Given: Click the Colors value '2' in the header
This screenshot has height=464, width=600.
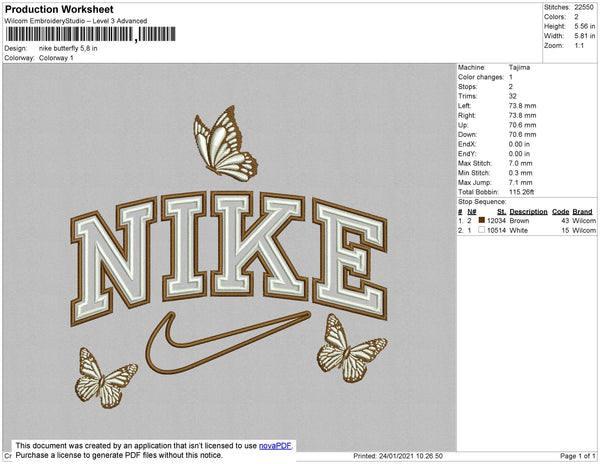Looking at the screenshot, I should coord(576,17).
